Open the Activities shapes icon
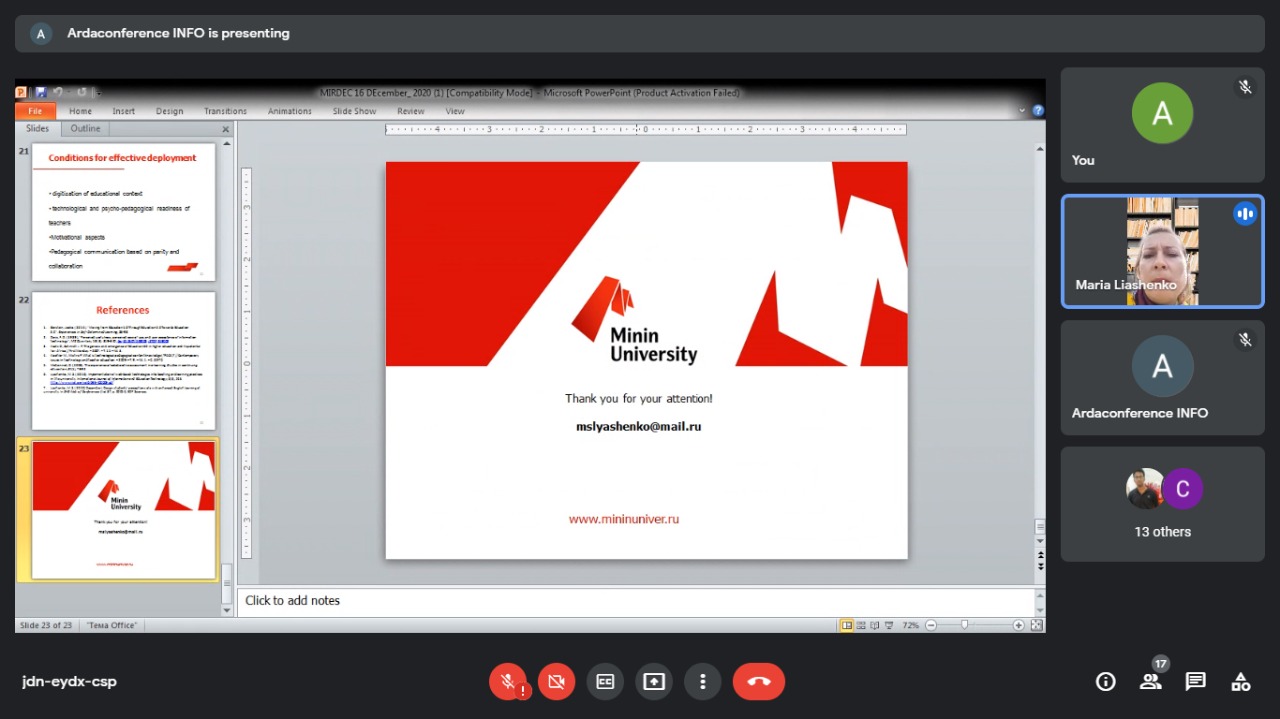This screenshot has height=719, width=1280. click(x=1241, y=682)
